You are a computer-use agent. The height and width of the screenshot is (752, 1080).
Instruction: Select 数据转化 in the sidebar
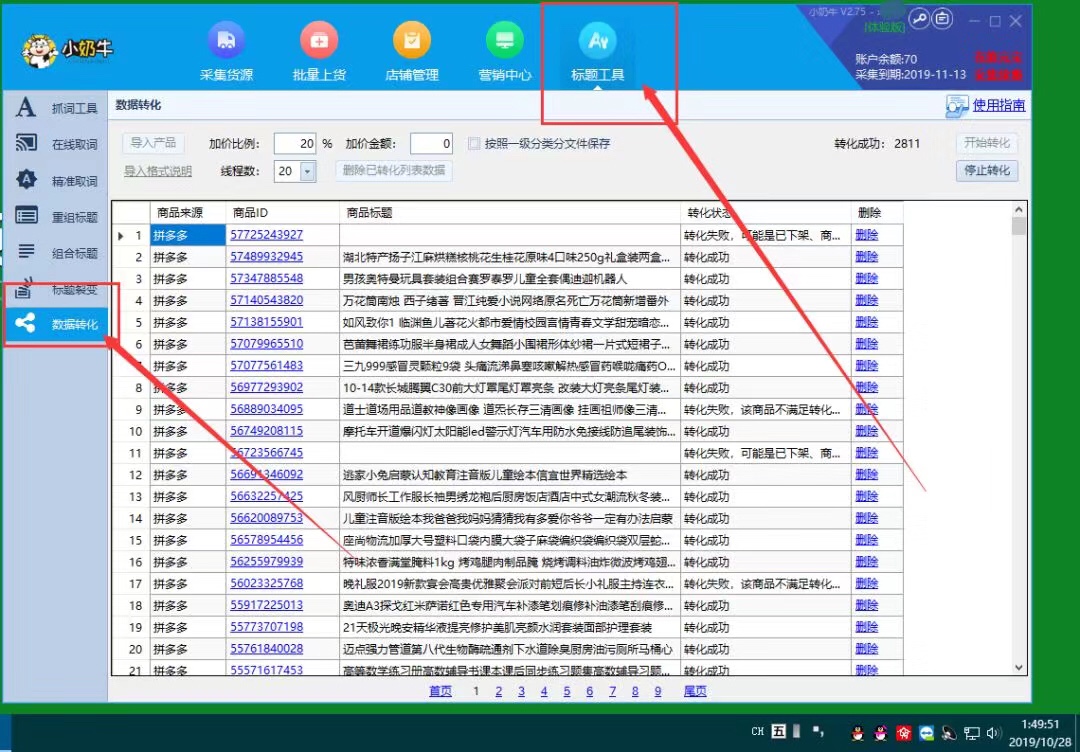click(x=56, y=324)
